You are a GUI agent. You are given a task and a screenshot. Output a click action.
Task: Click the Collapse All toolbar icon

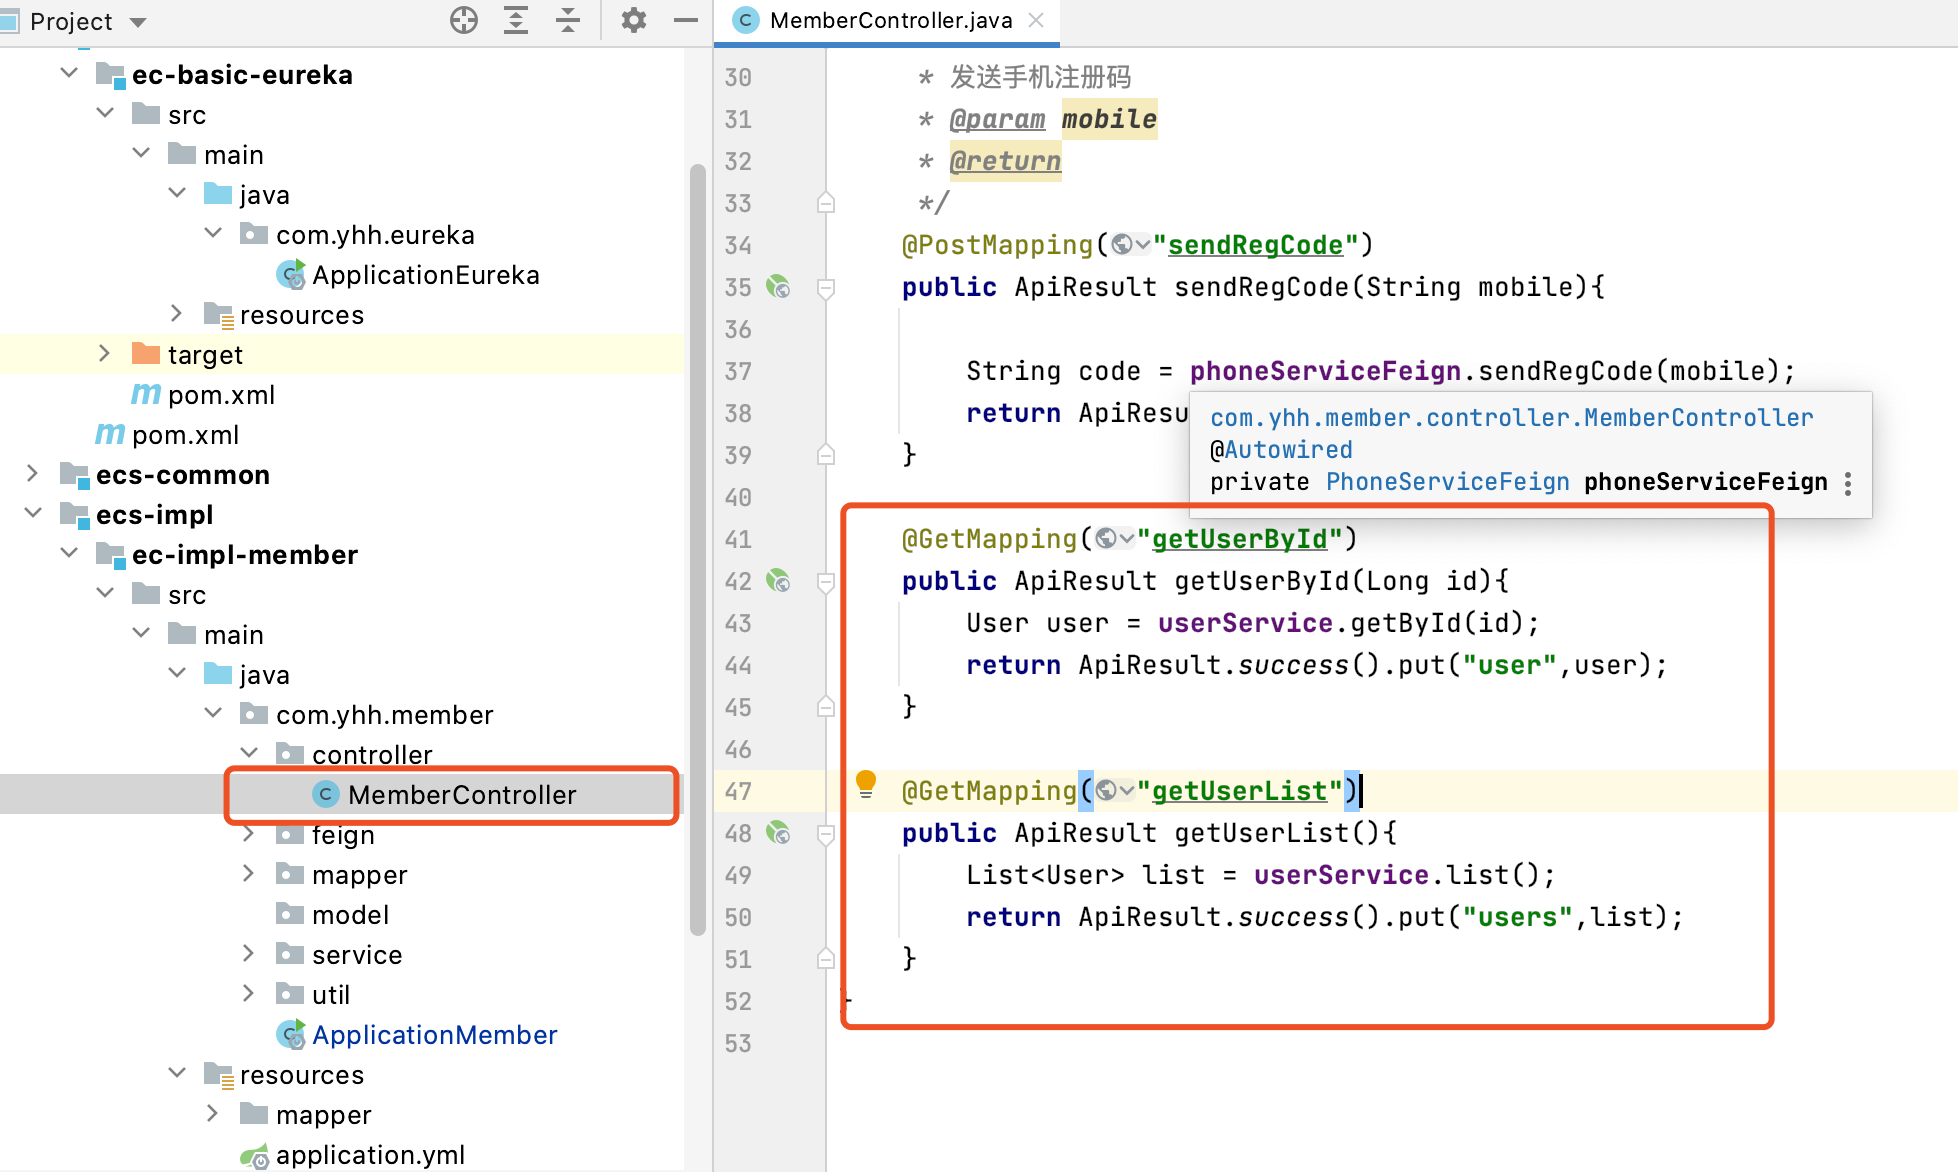(x=568, y=20)
